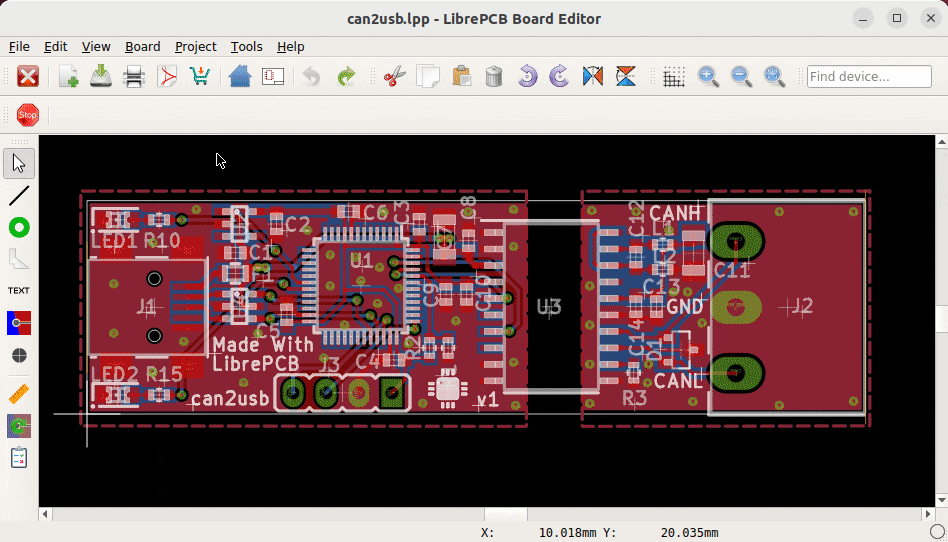Click the Flip Horizontal icon

(593, 76)
